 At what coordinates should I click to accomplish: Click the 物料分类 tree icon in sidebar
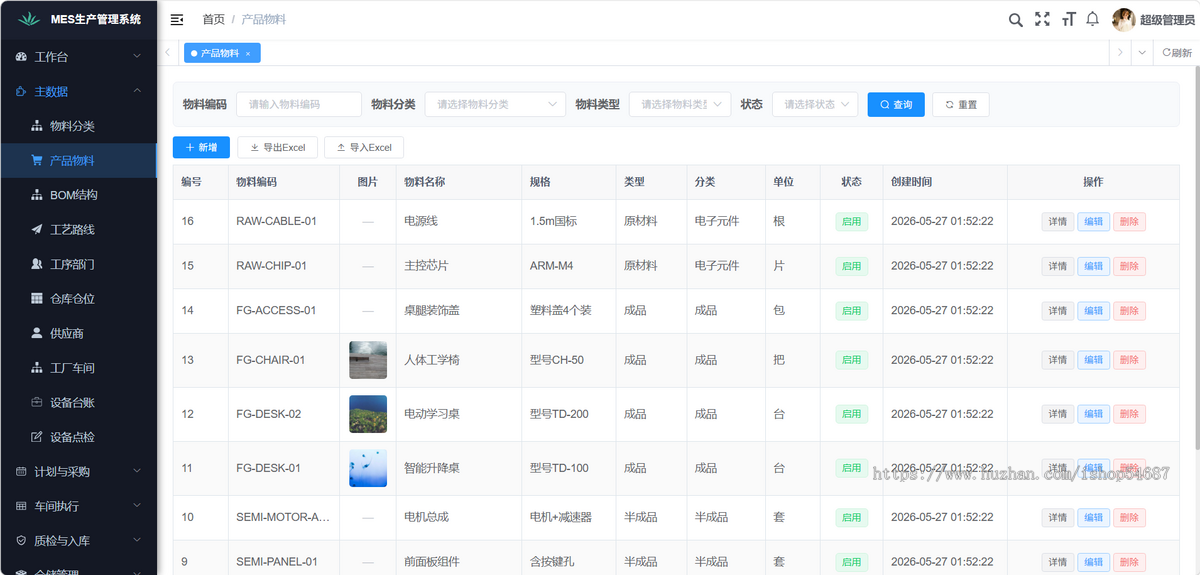point(37,126)
